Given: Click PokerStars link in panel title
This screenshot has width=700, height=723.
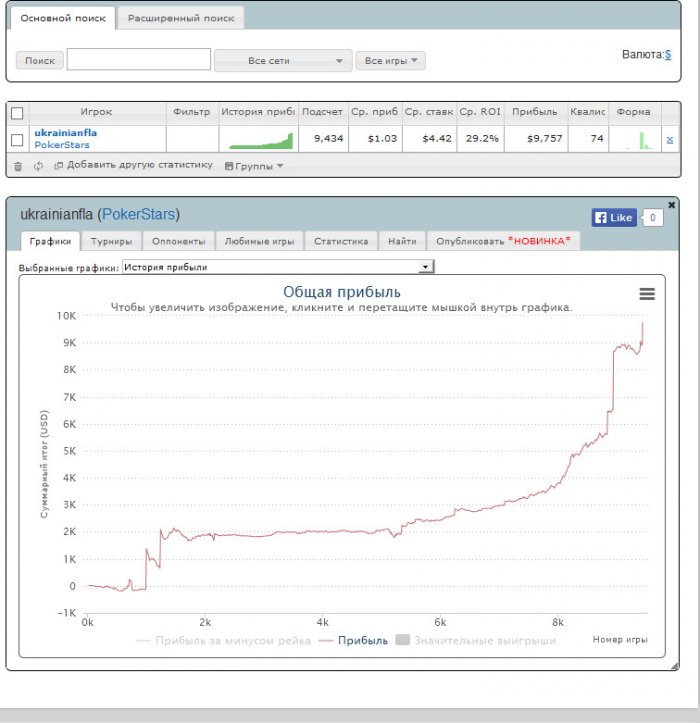Looking at the screenshot, I should [x=138, y=214].
